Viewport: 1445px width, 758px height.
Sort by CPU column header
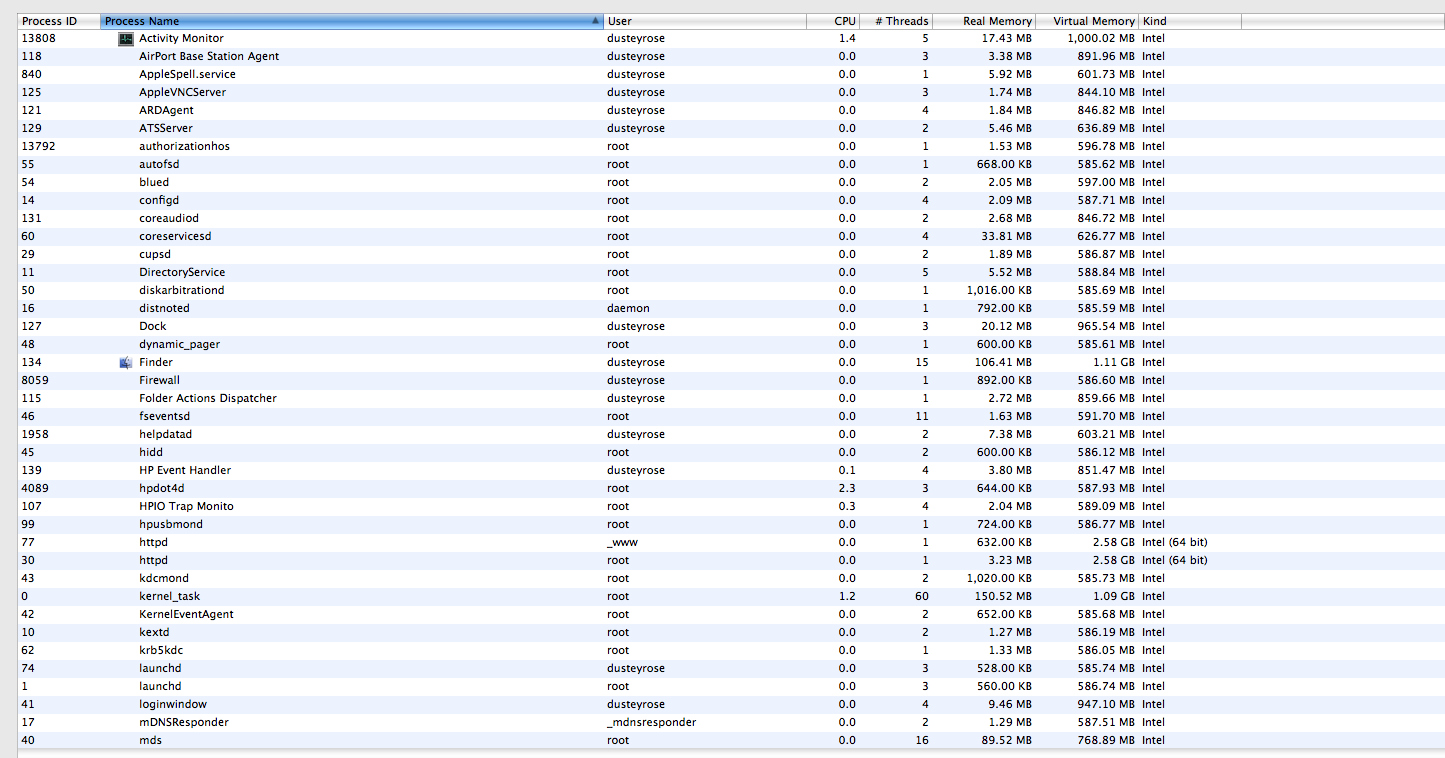(x=834, y=21)
